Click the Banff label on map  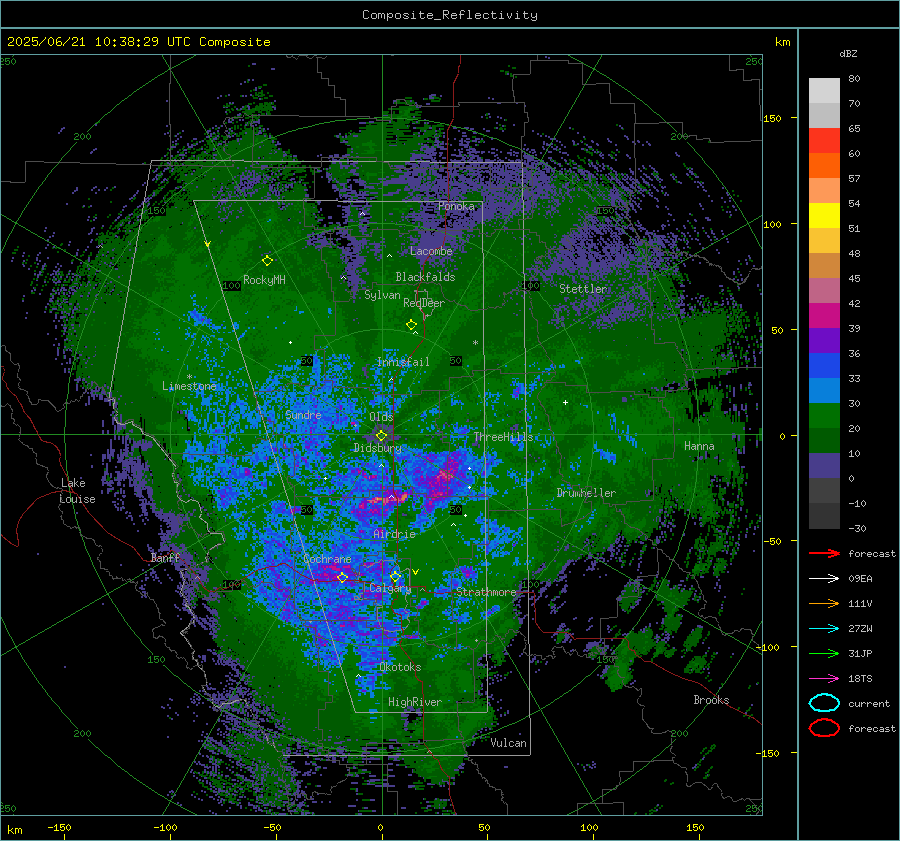coord(165,557)
